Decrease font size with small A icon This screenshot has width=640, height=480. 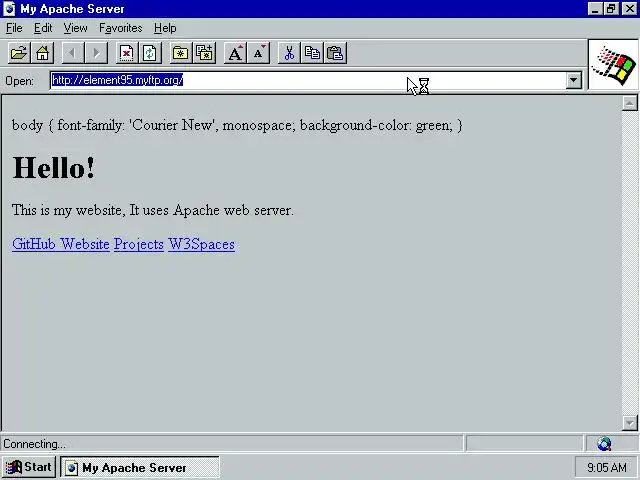pos(259,53)
